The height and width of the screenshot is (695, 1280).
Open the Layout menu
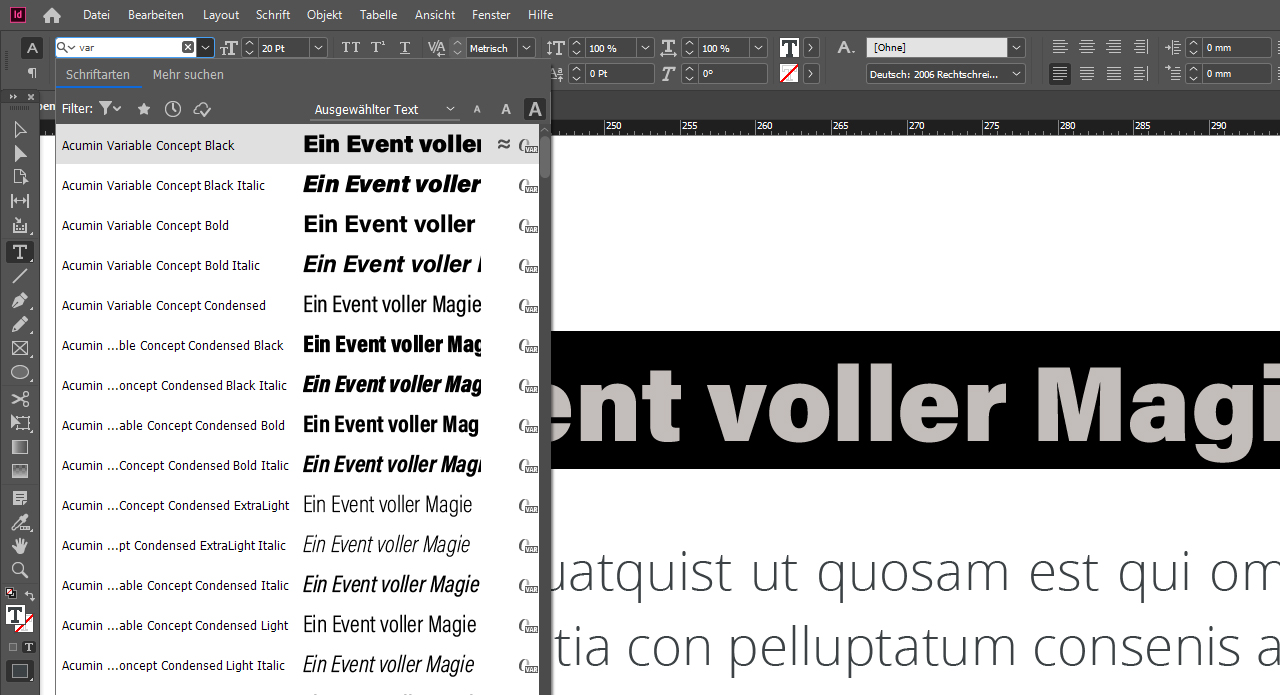(x=221, y=15)
